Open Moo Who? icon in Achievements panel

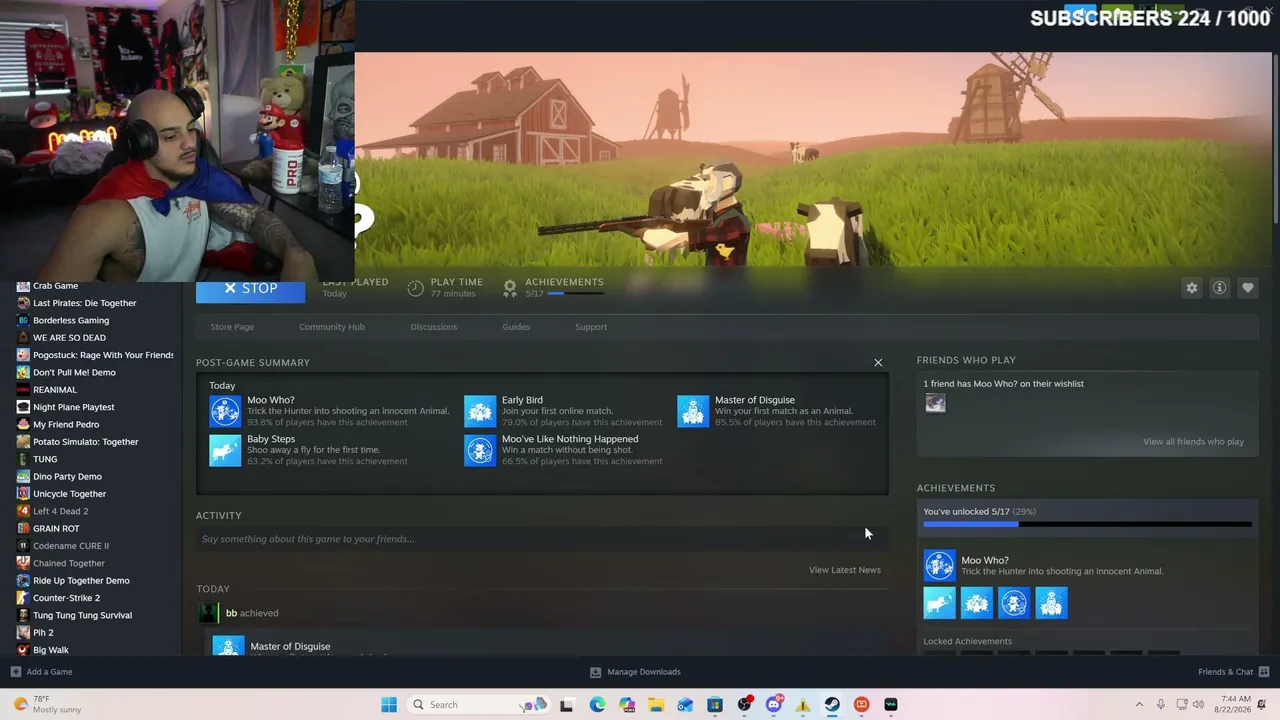point(939,566)
